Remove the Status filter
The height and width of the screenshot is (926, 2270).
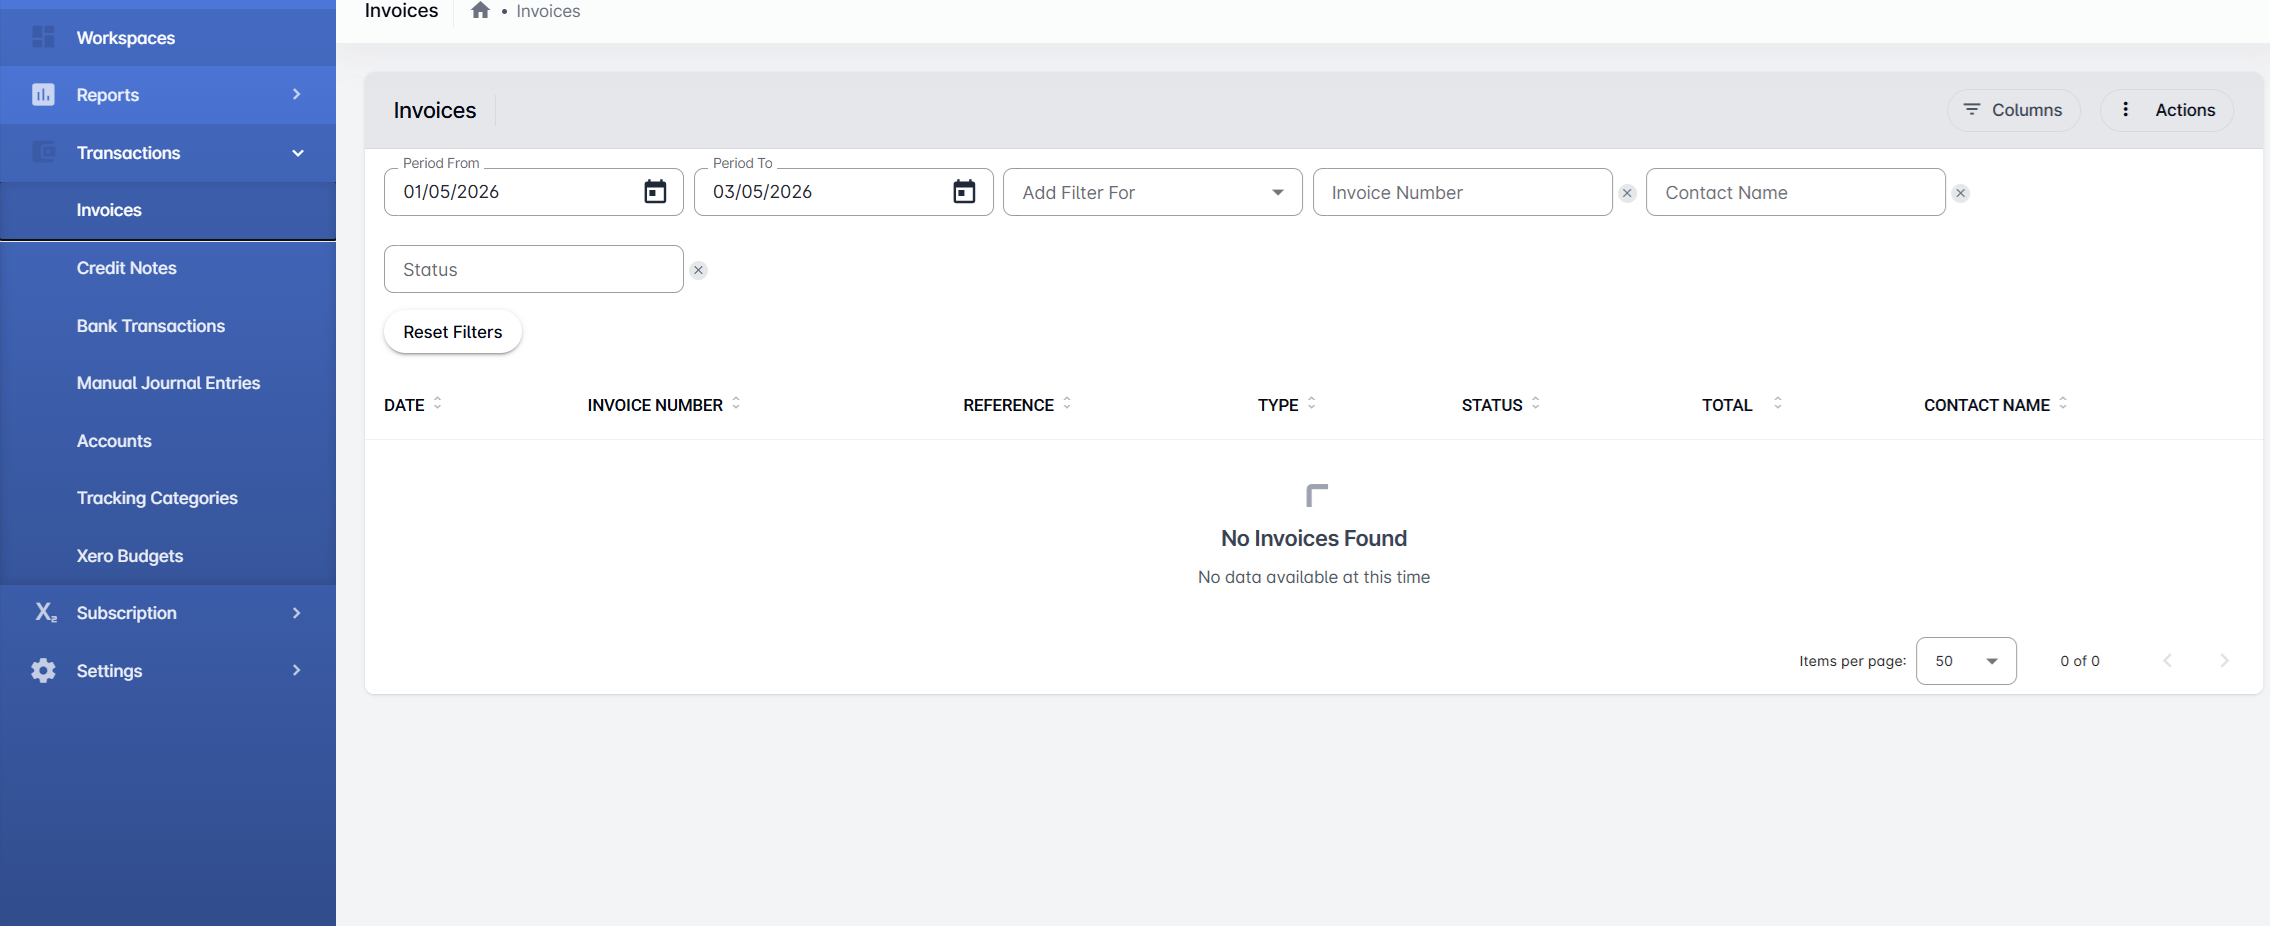coord(698,270)
